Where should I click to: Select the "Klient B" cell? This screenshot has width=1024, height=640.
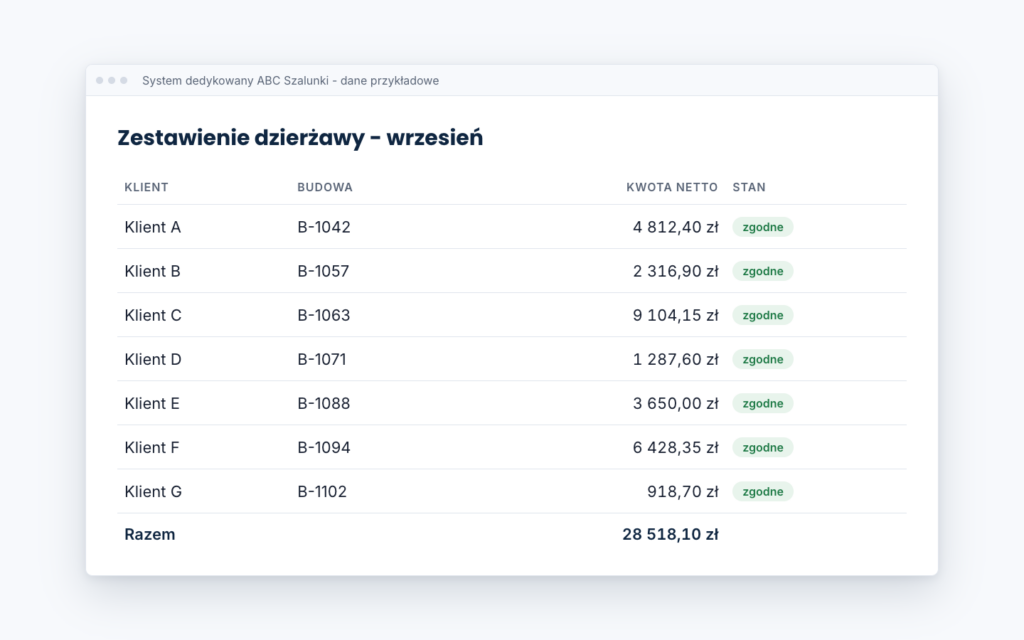[x=152, y=271]
